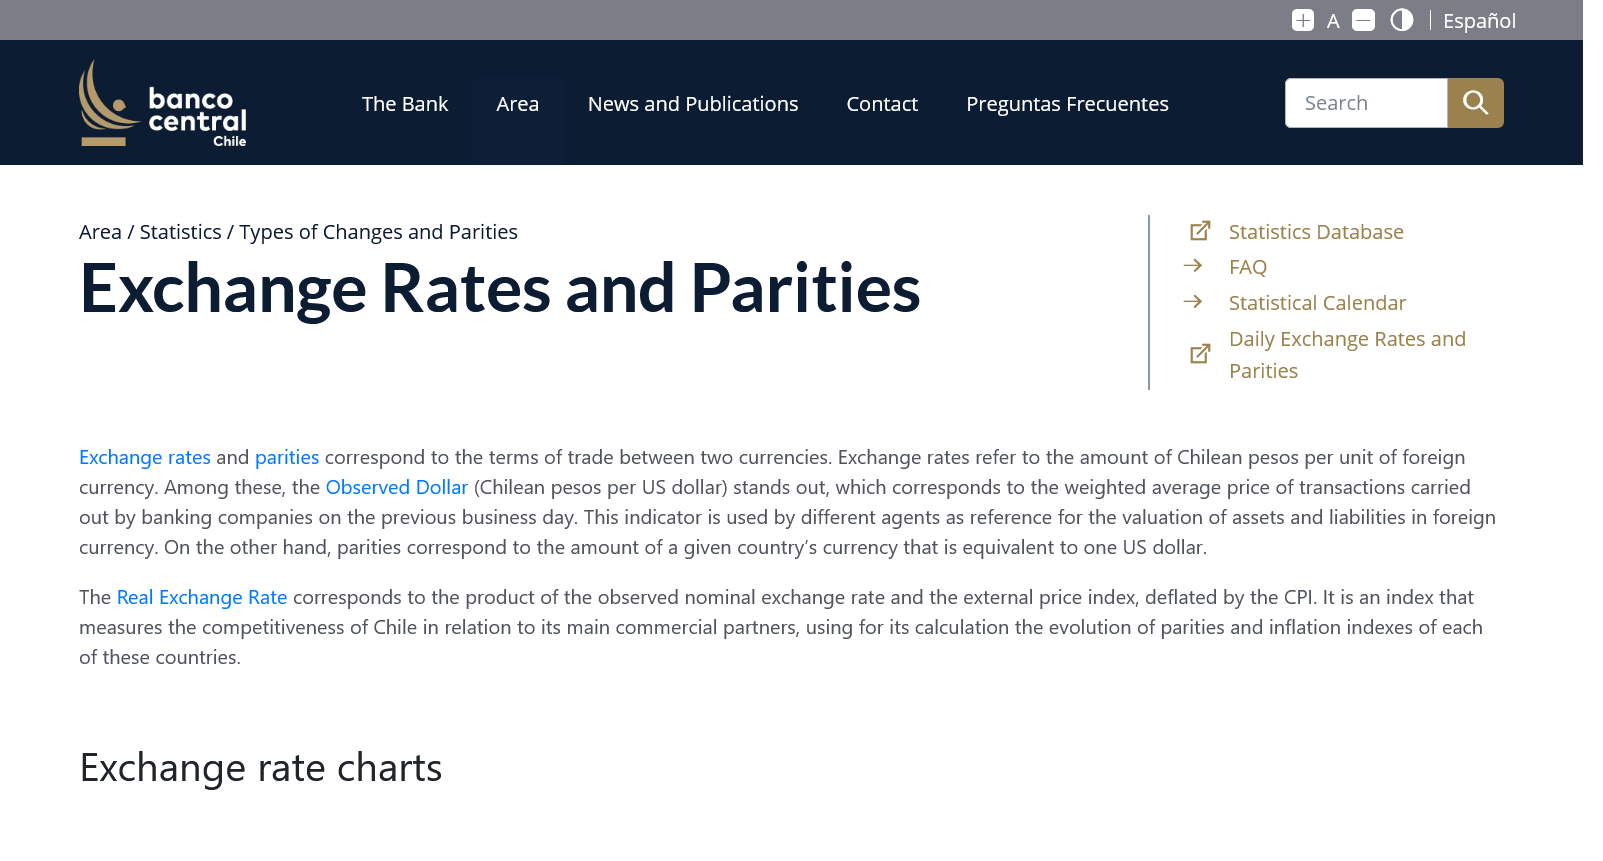Click the arrow icon next to FAQ
The image size is (1603, 861).
point(1193,266)
